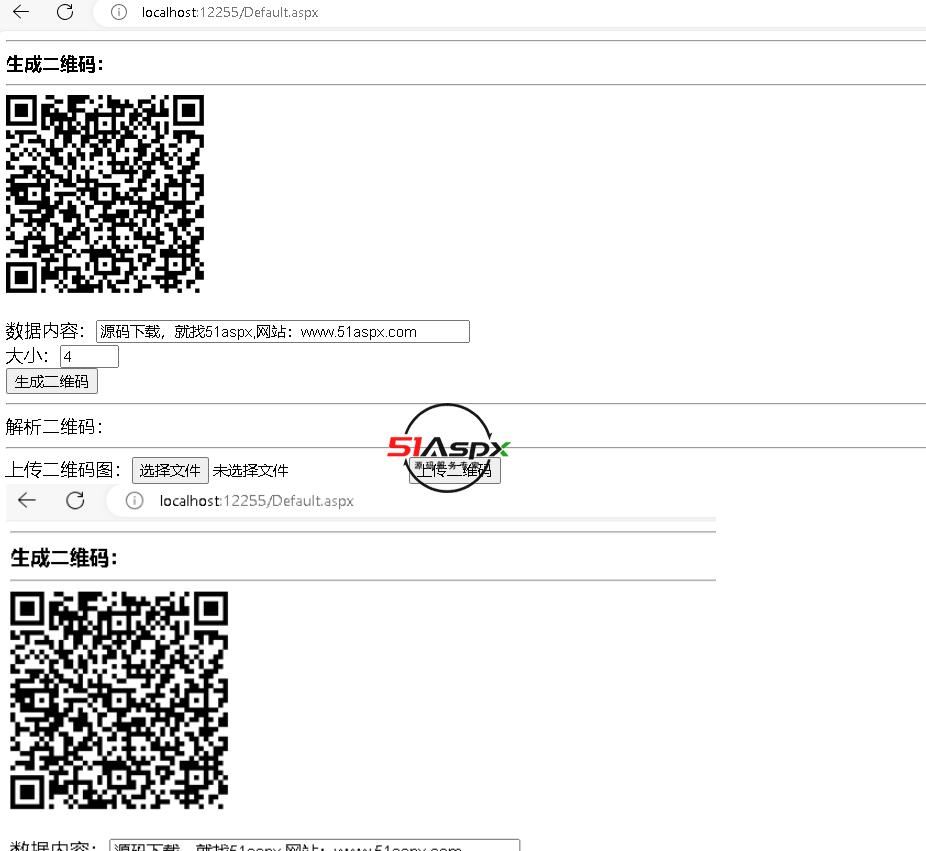This screenshot has height=851, width=926.
Task: Edit the upper 数据内容 text field
Action: point(283,331)
